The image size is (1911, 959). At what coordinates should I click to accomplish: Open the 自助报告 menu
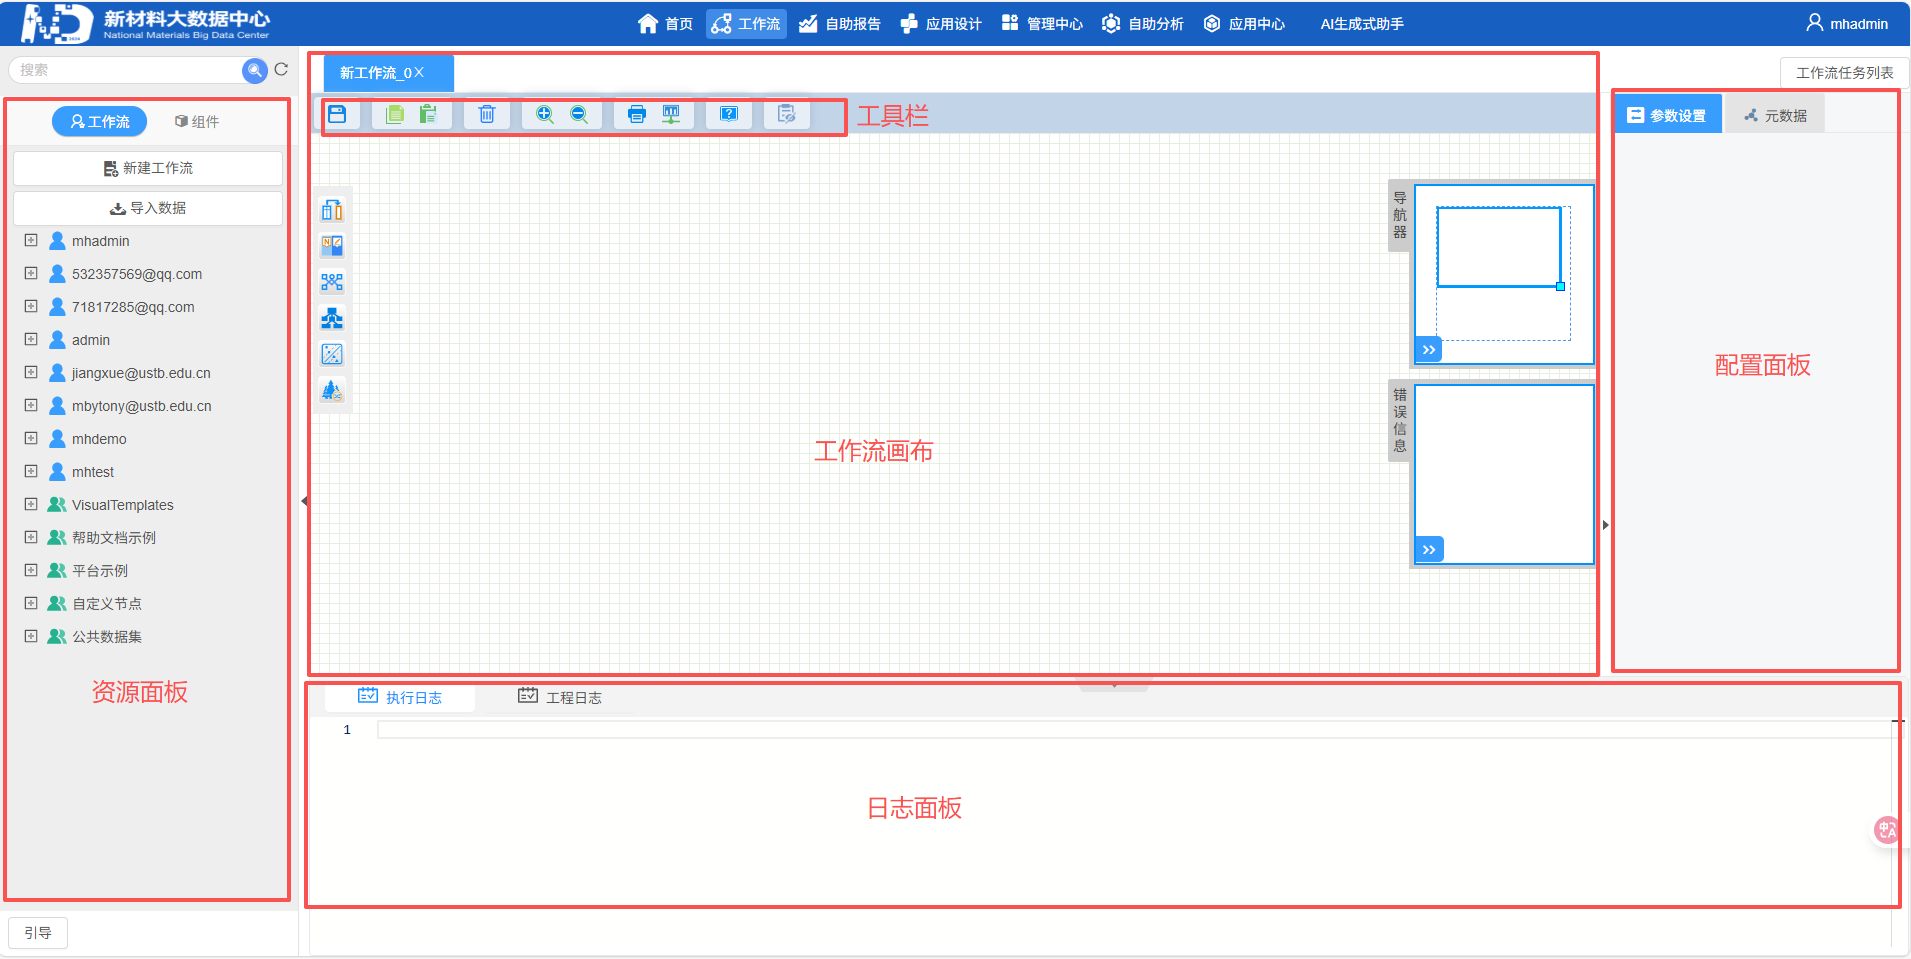coord(840,24)
